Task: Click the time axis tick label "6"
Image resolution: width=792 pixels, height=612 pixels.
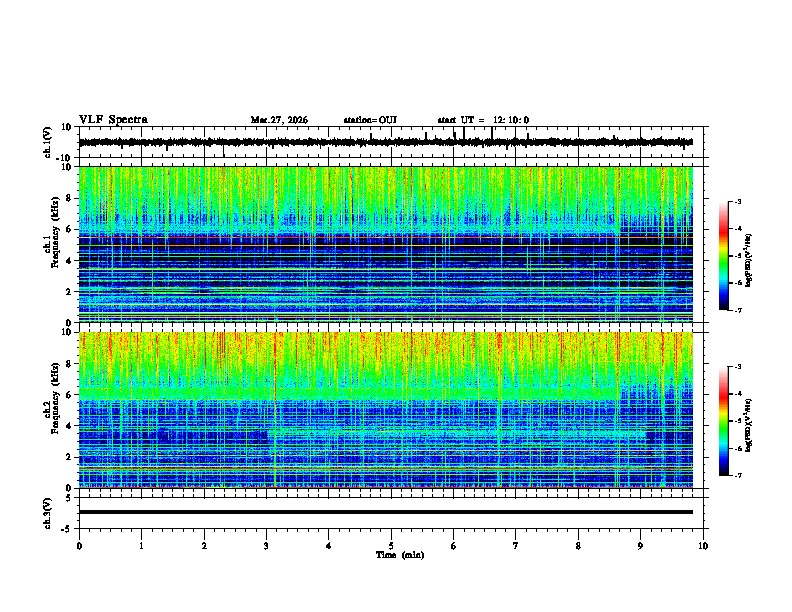Action: [453, 546]
